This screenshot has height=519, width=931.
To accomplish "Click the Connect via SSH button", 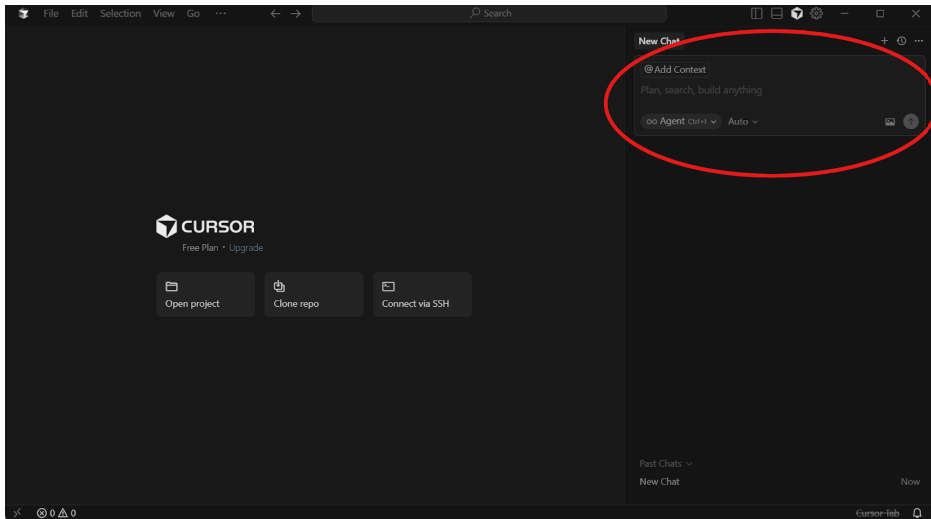I will (x=422, y=295).
